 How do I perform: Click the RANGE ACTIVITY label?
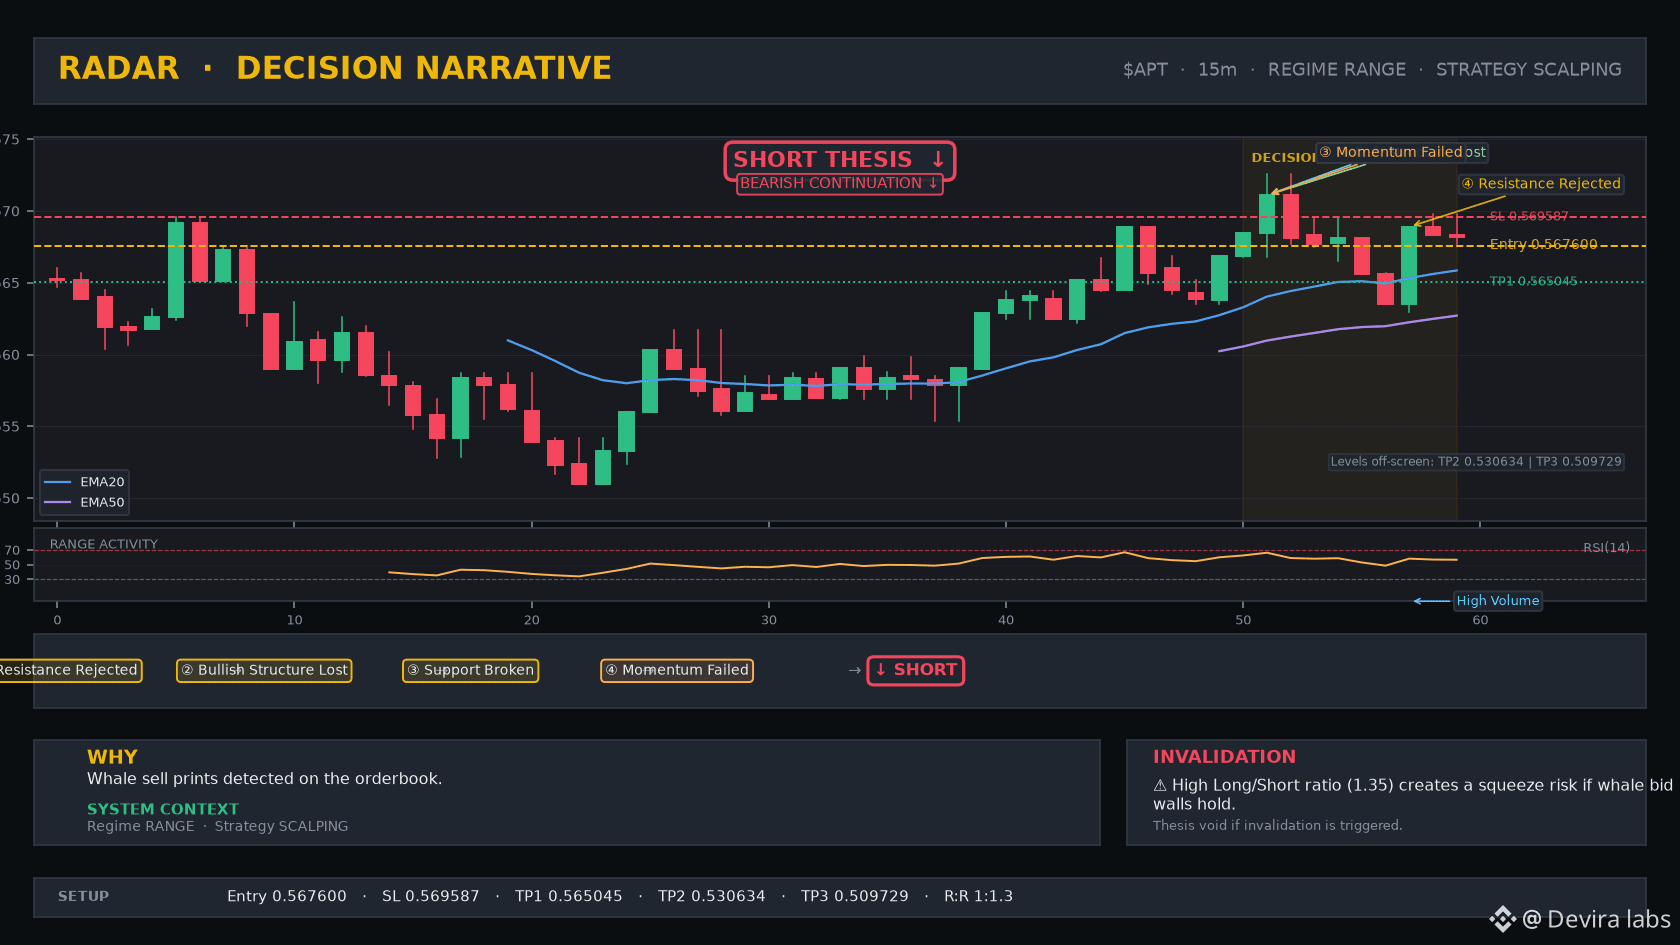point(104,545)
